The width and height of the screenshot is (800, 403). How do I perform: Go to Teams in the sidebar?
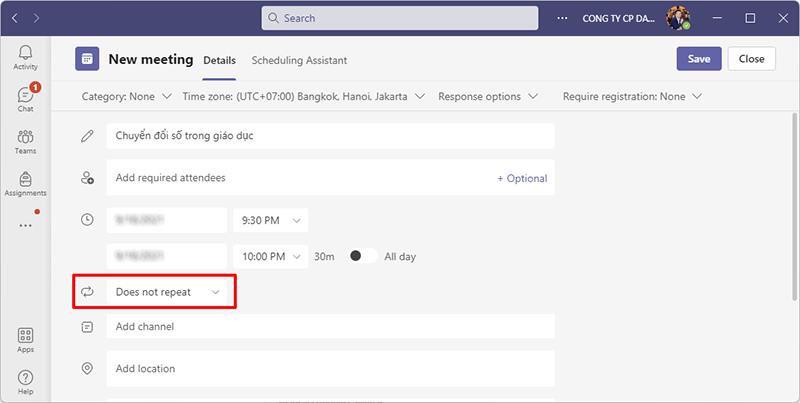[25, 141]
